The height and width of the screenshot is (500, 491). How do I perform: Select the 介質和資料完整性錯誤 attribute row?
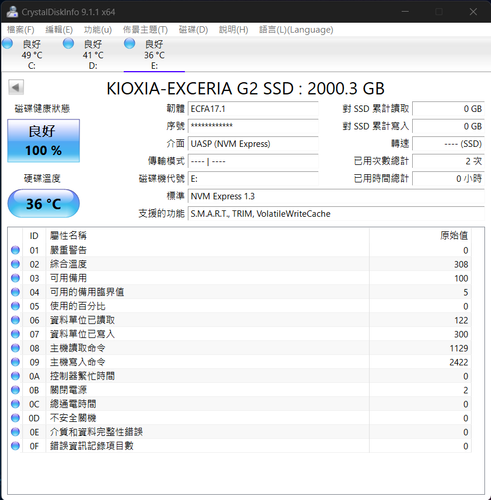tap(240, 432)
